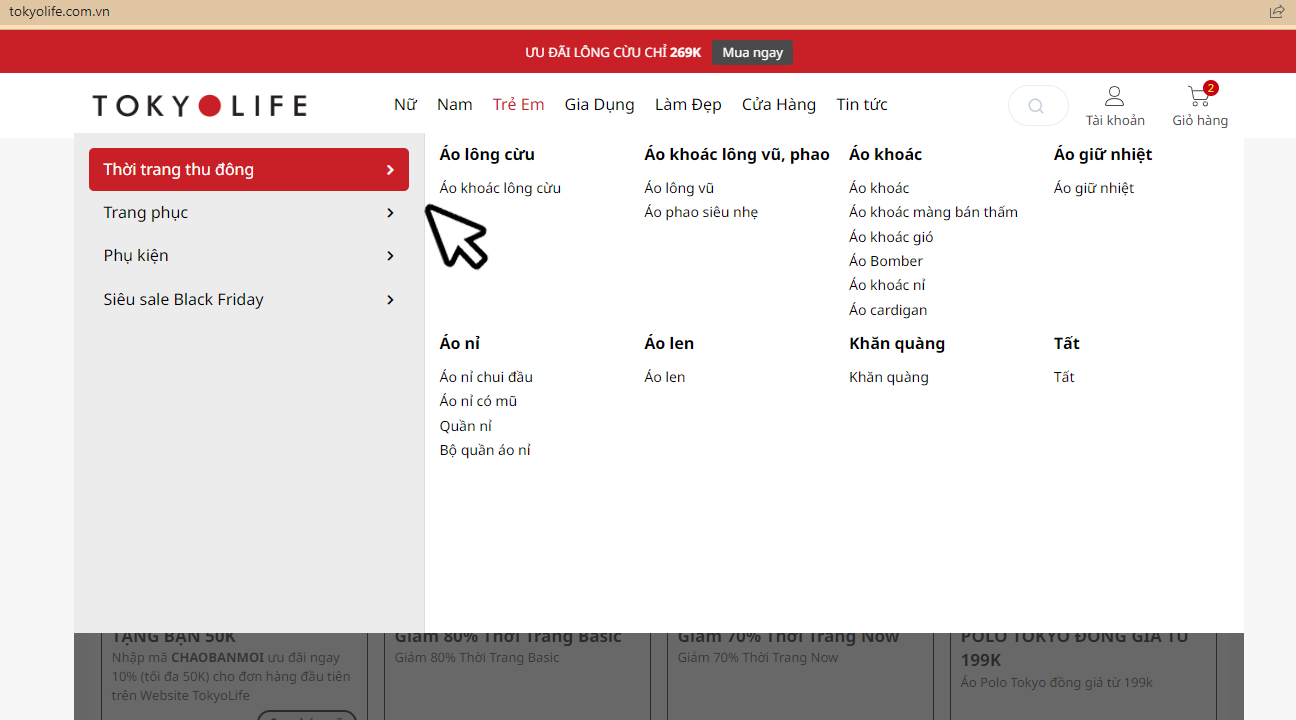Image resolution: width=1296 pixels, height=720 pixels.
Task: Select Áo Bomber link
Action: [885, 261]
